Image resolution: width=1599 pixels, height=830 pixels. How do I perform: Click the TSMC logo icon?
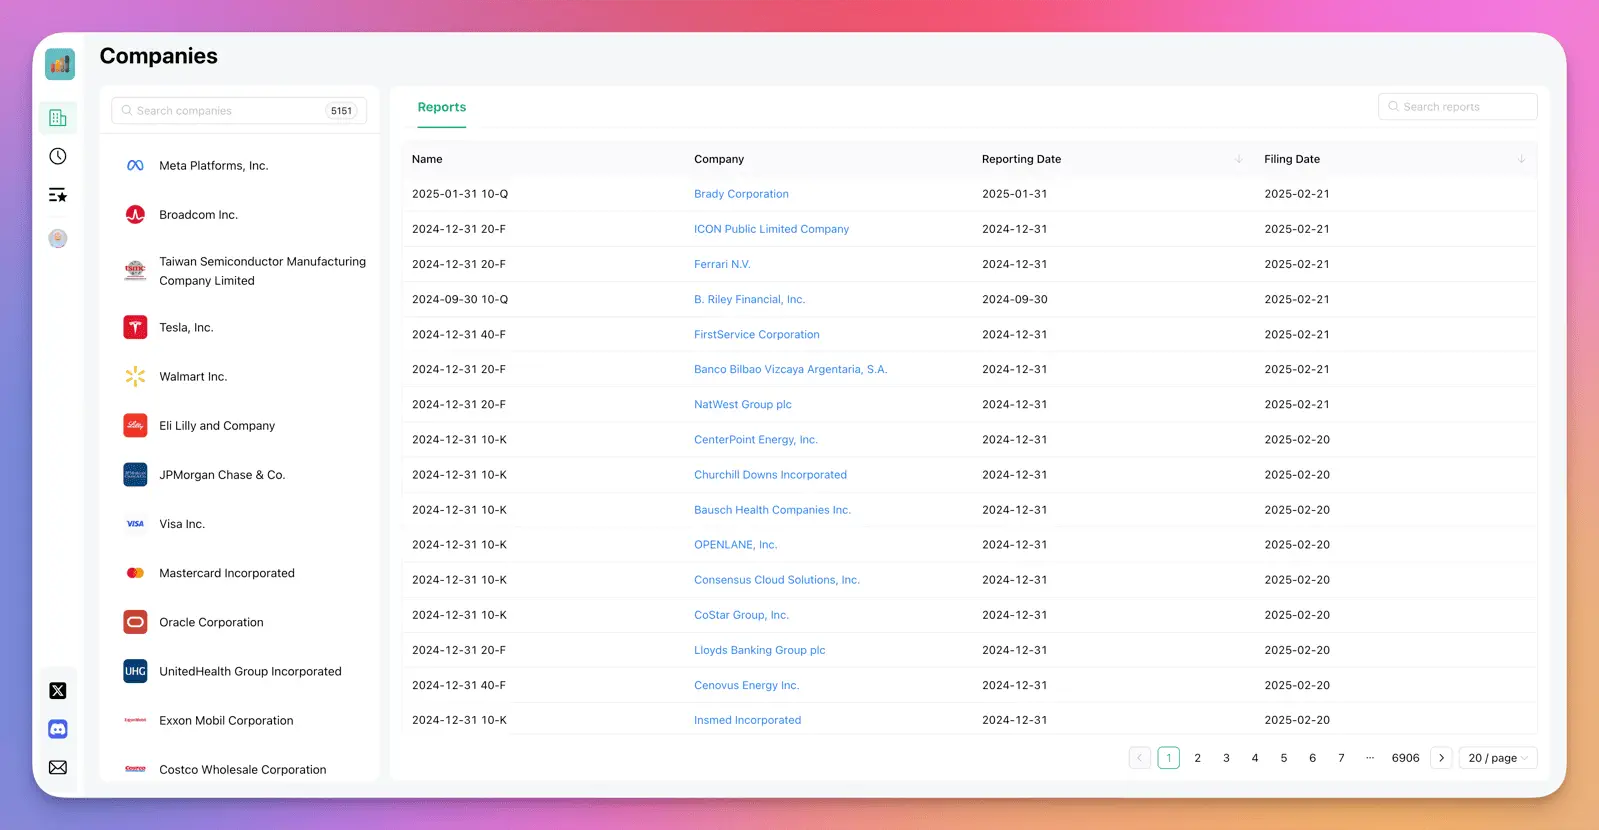point(135,270)
